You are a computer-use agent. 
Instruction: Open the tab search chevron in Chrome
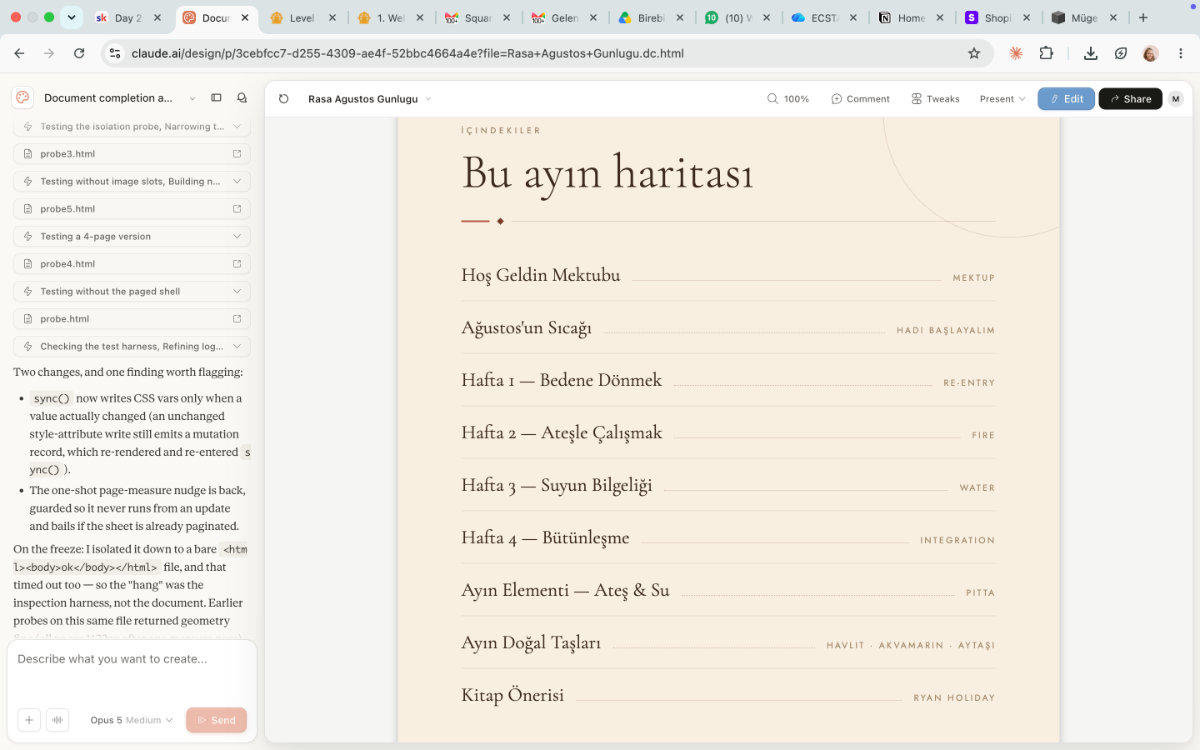click(x=71, y=18)
